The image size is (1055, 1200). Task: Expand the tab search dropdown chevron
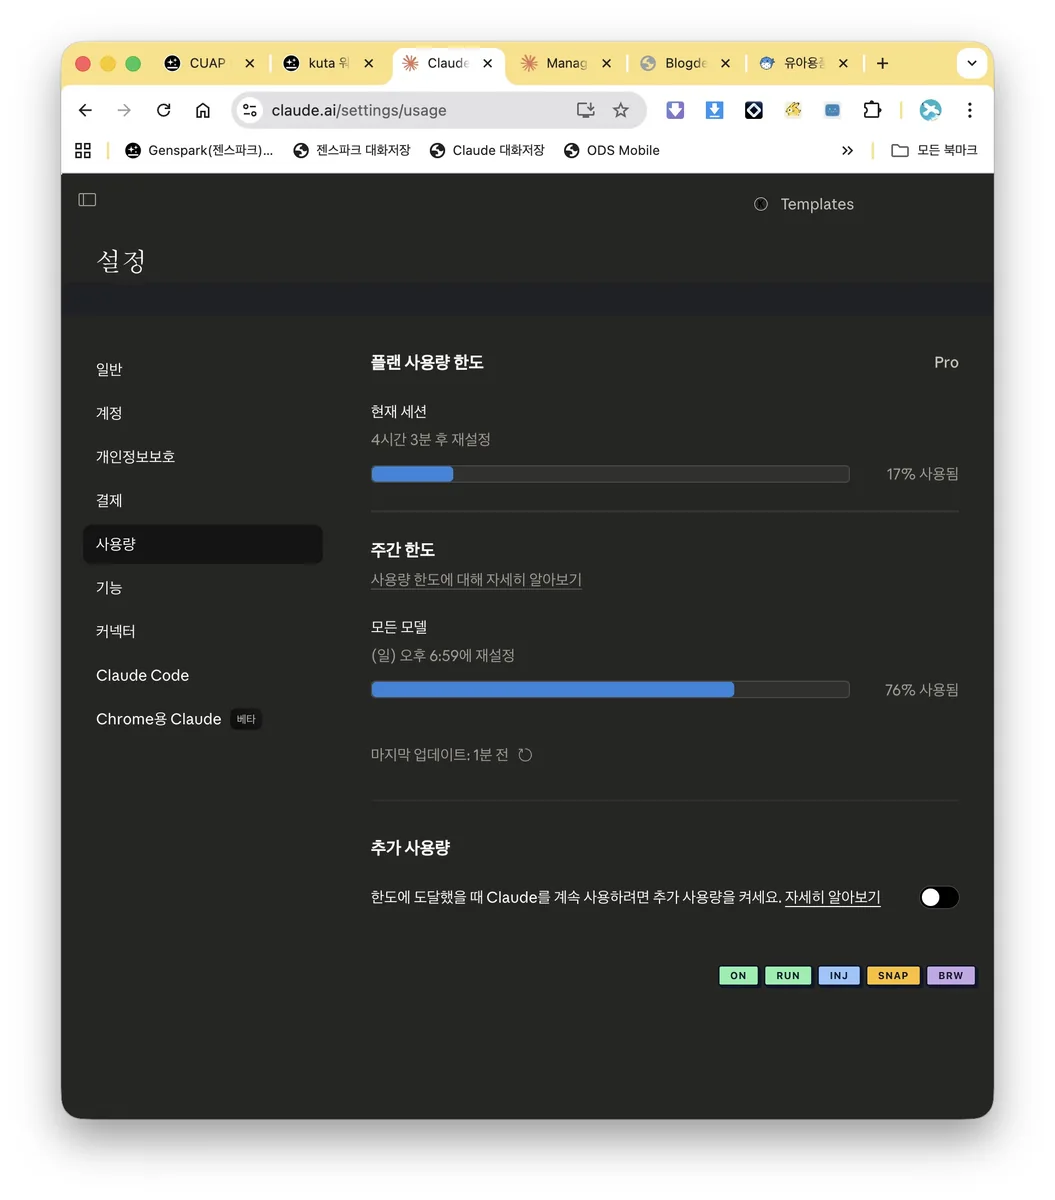click(x=971, y=63)
